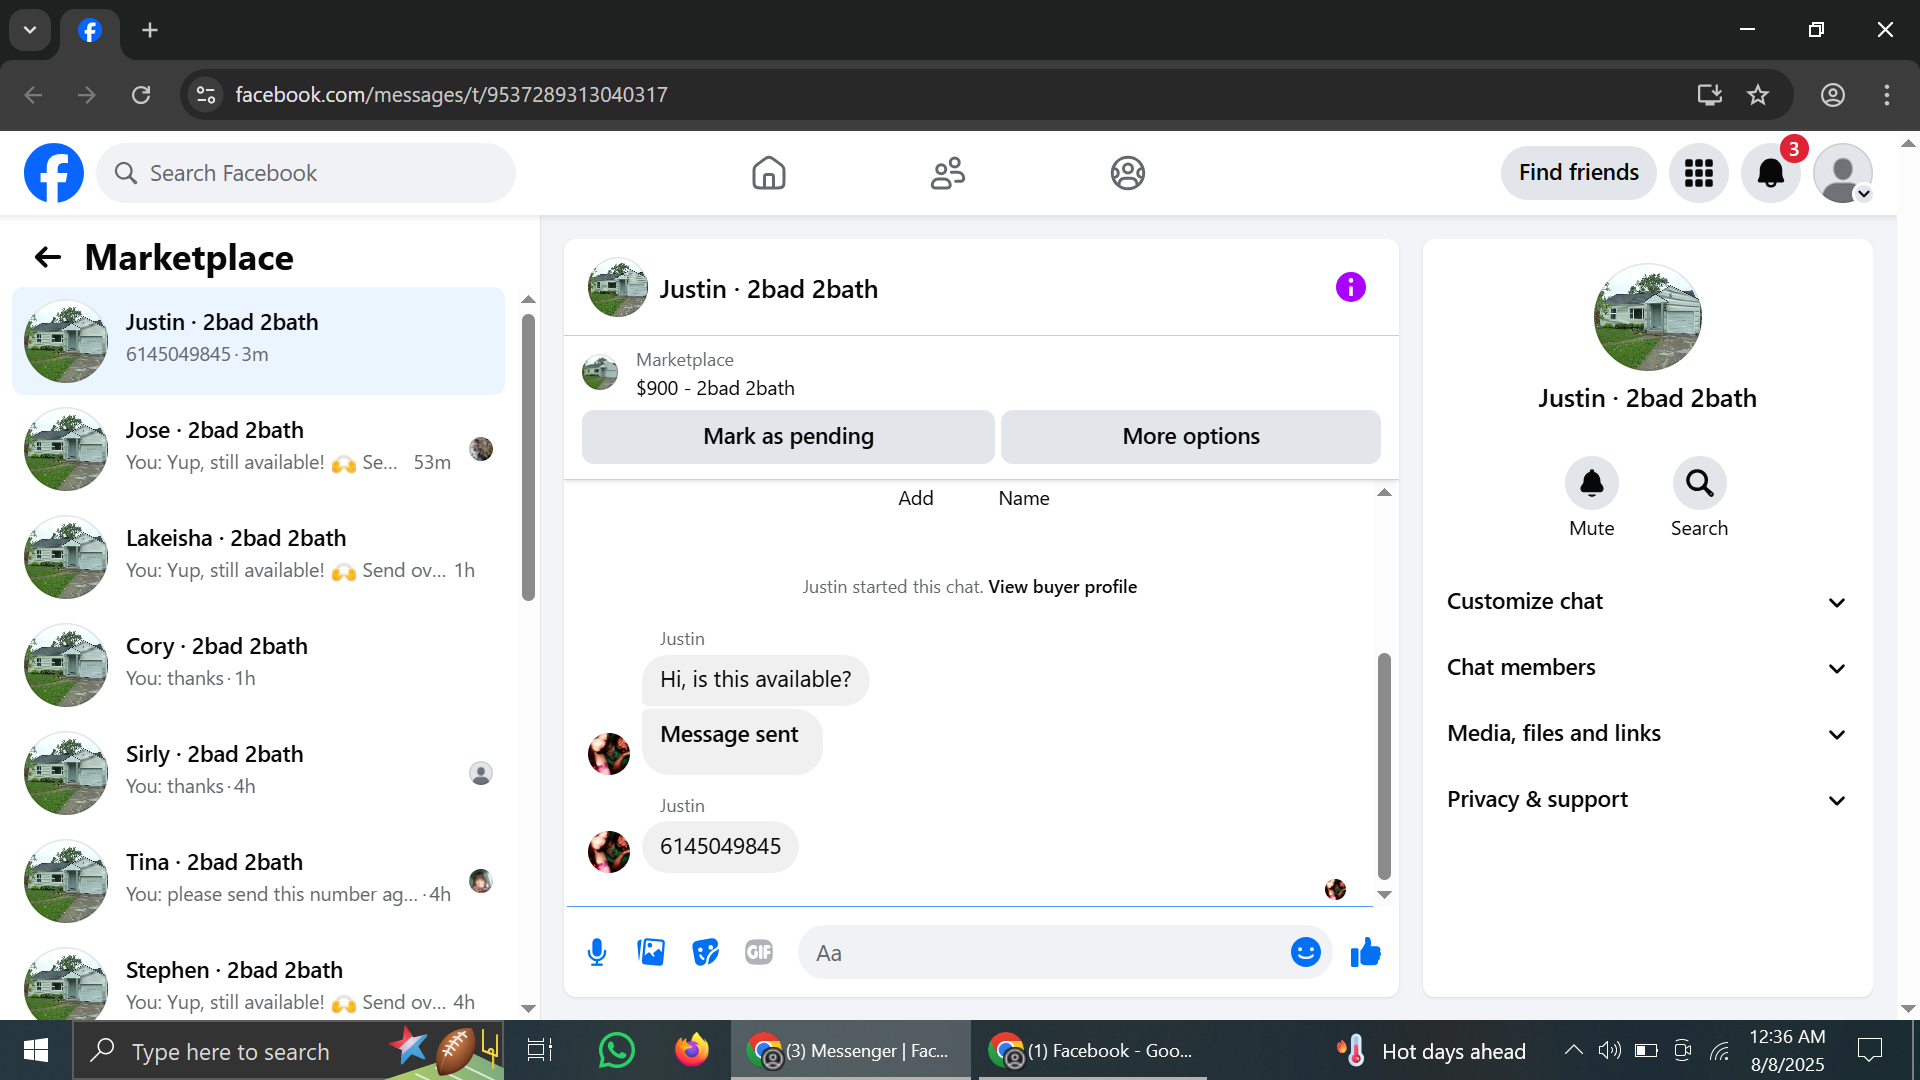
Task: Open the emoji picker in the message box
Action: [1305, 953]
